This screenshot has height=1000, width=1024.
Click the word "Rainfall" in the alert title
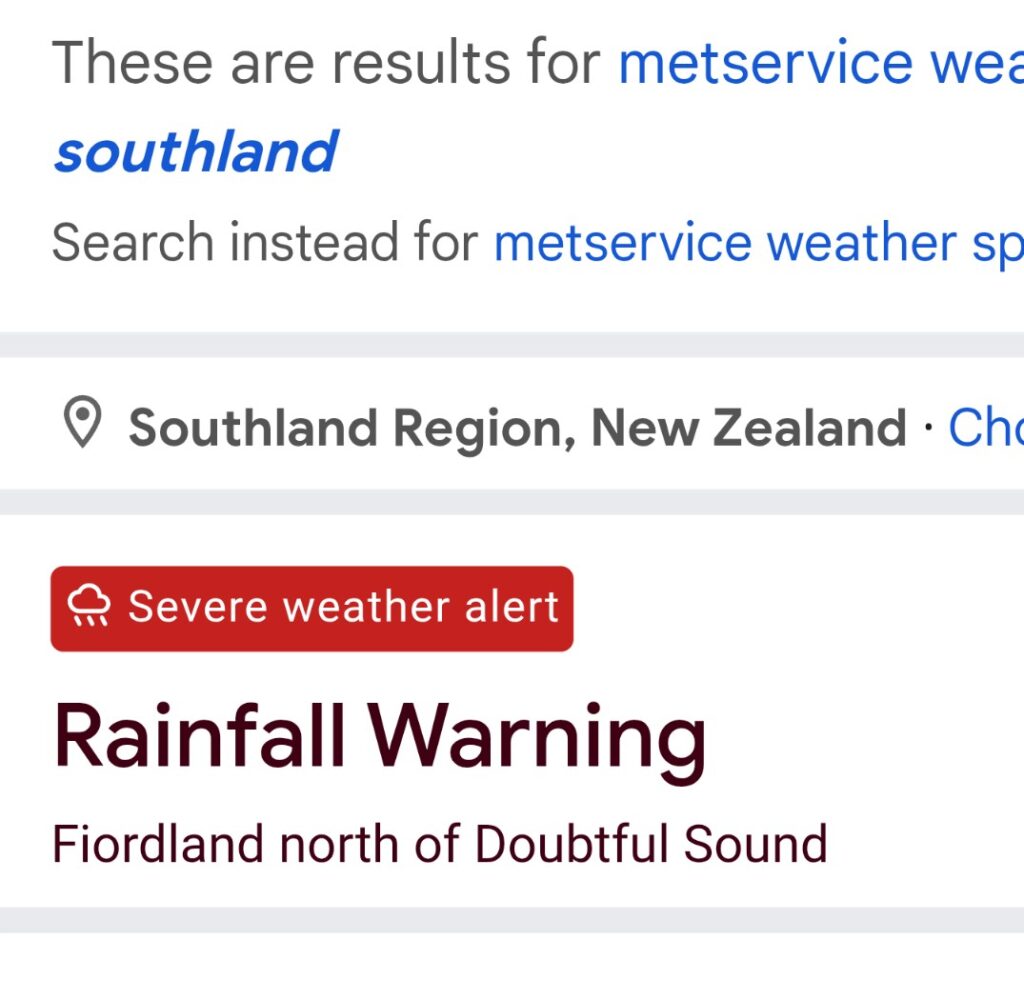(x=199, y=738)
